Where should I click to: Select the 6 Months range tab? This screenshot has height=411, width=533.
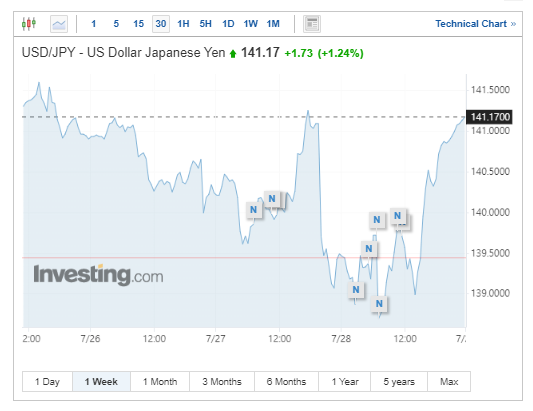(286, 382)
